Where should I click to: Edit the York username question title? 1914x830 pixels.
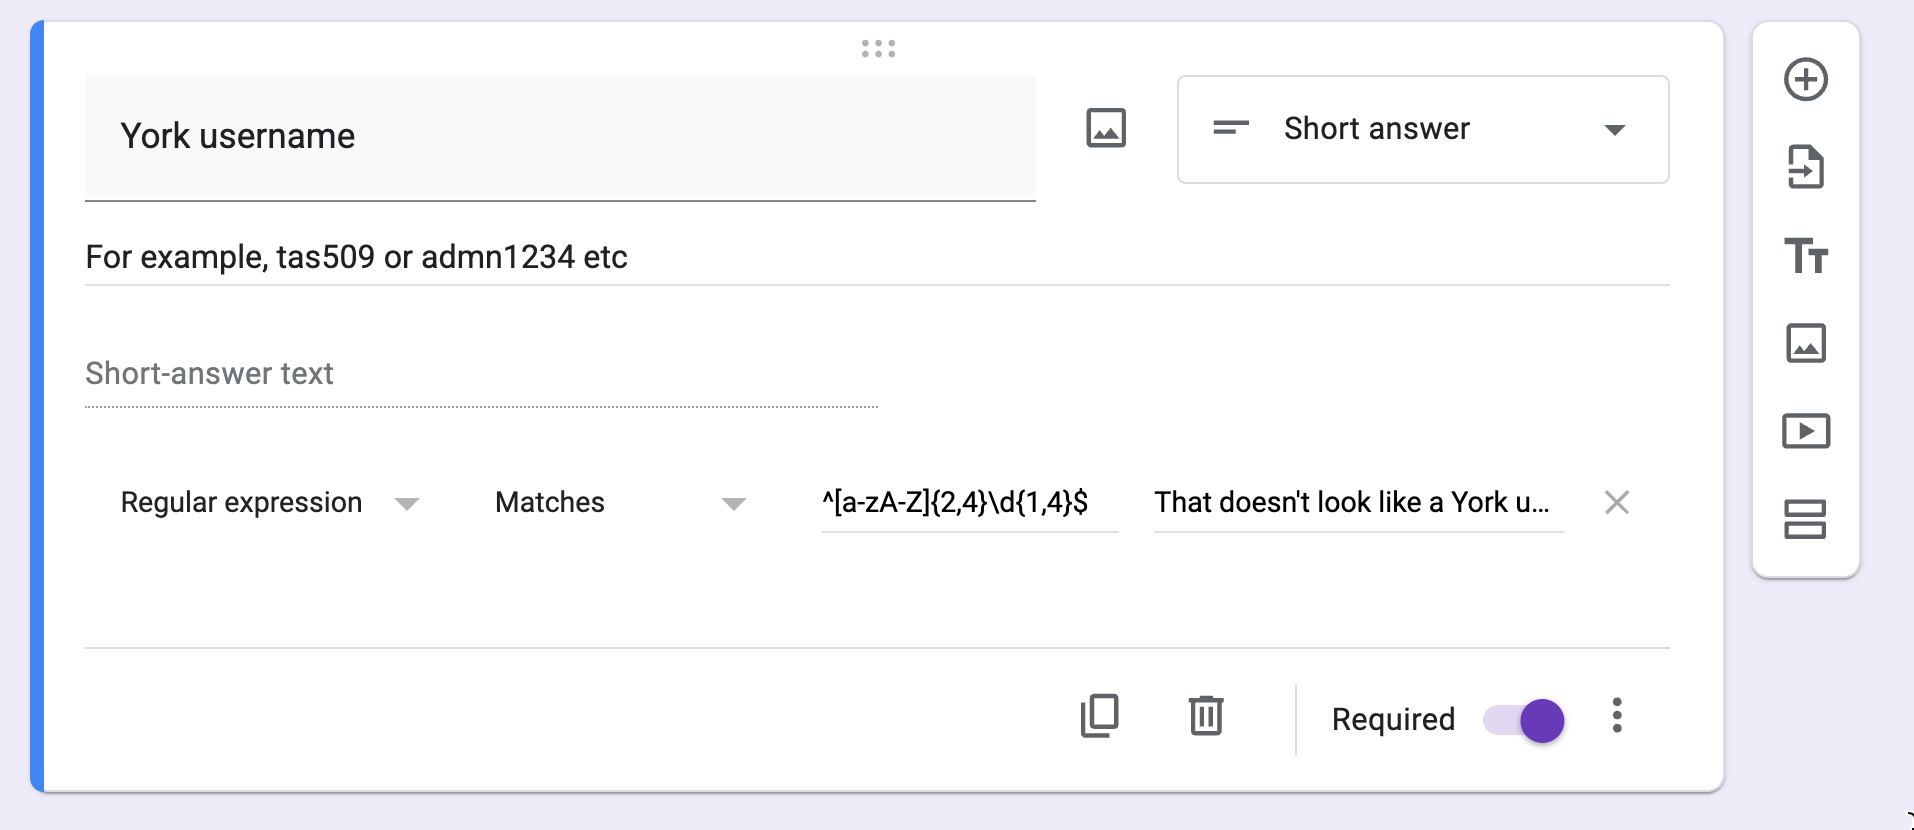click(x=560, y=137)
